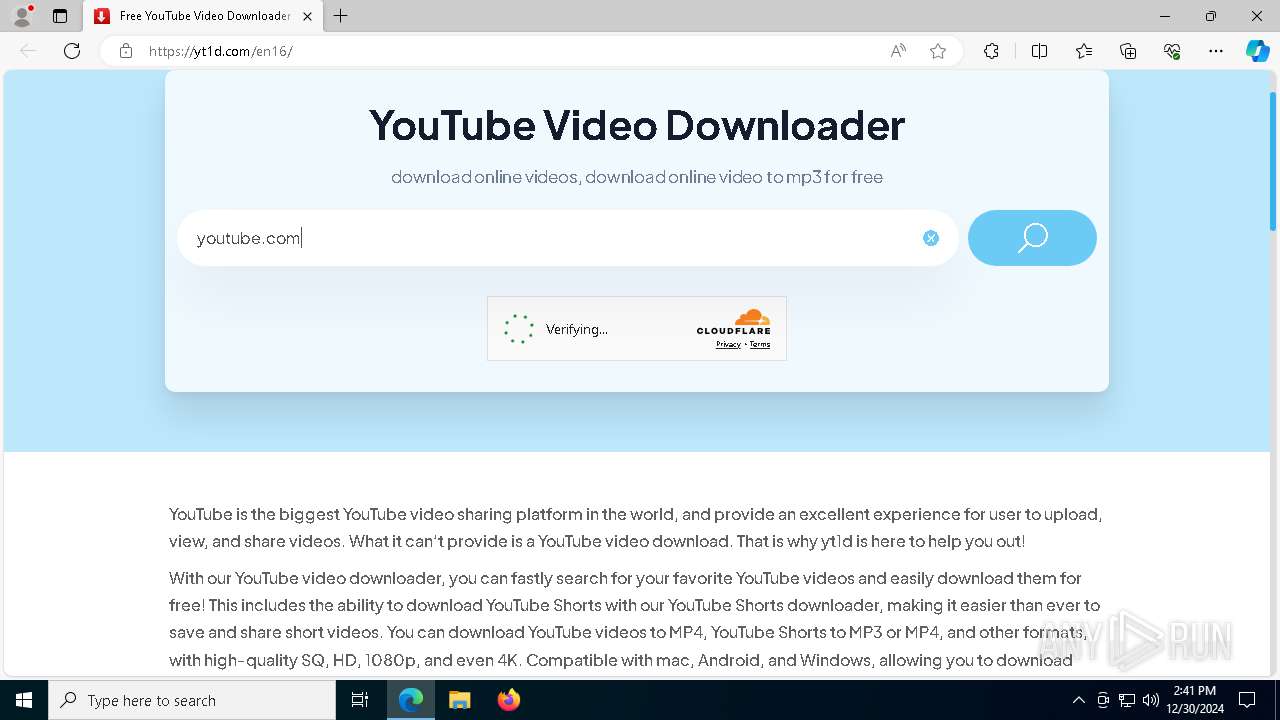The width and height of the screenshot is (1280, 720).
Task: Open the Collections icon
Action: 1128,51
